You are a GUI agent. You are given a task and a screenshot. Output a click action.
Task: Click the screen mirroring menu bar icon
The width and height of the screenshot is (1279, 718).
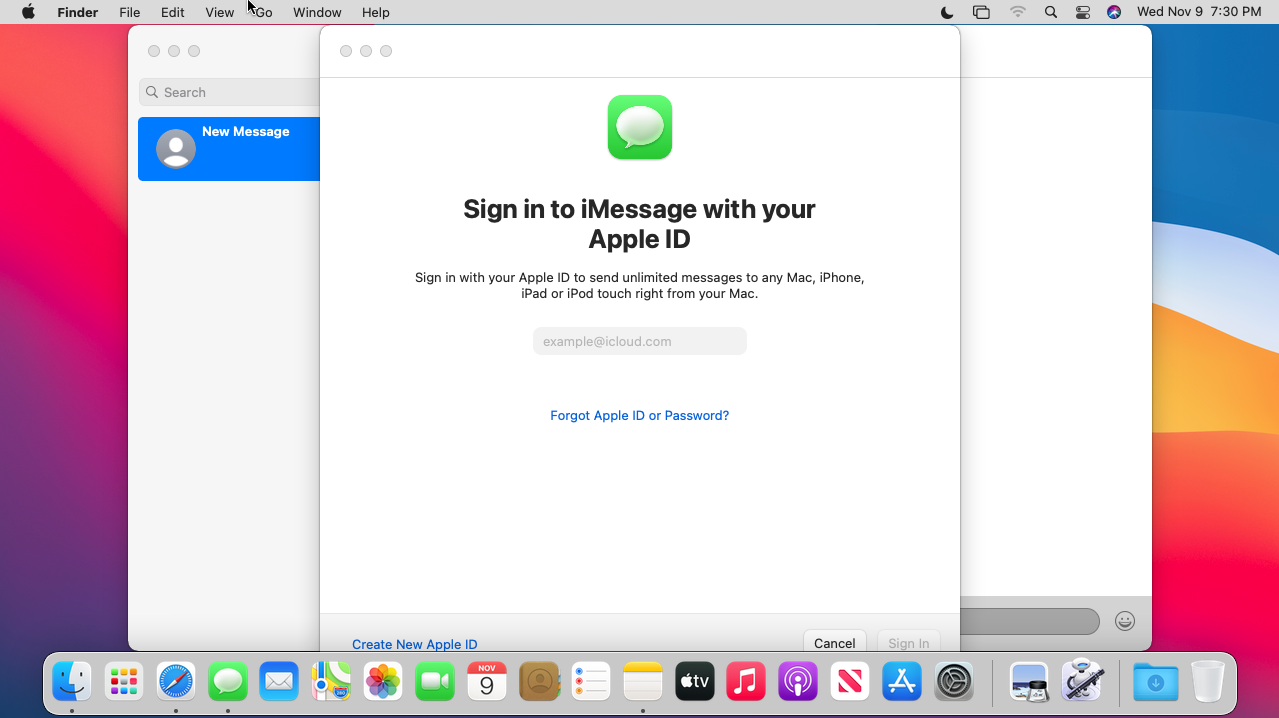point(981,12)
